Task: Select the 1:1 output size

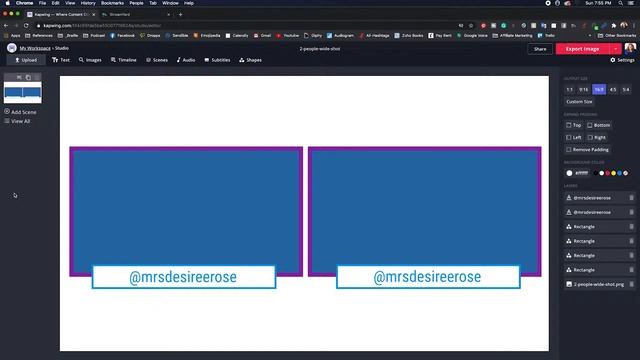Action: pos(570,89)
